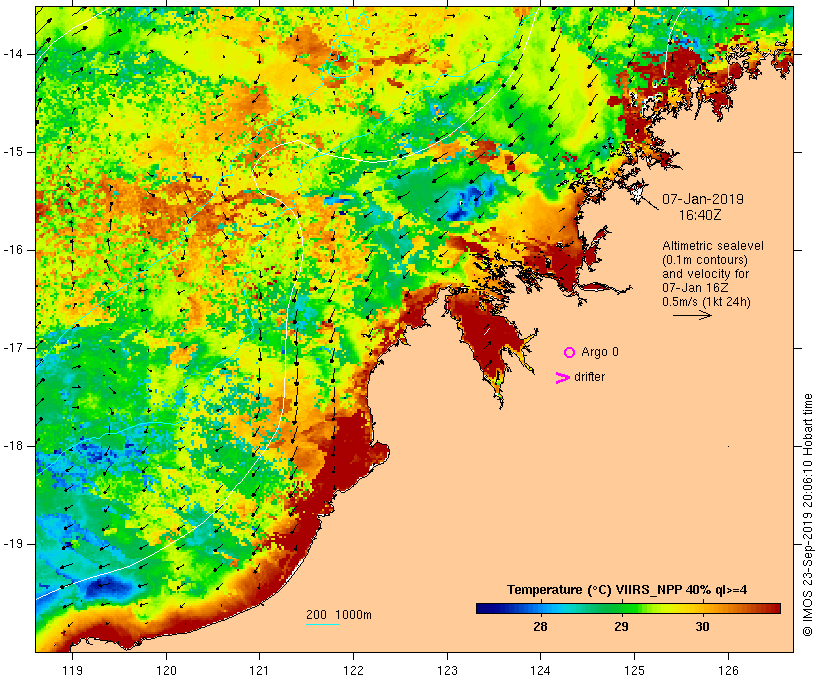Click latitude axis label -14

13,54
